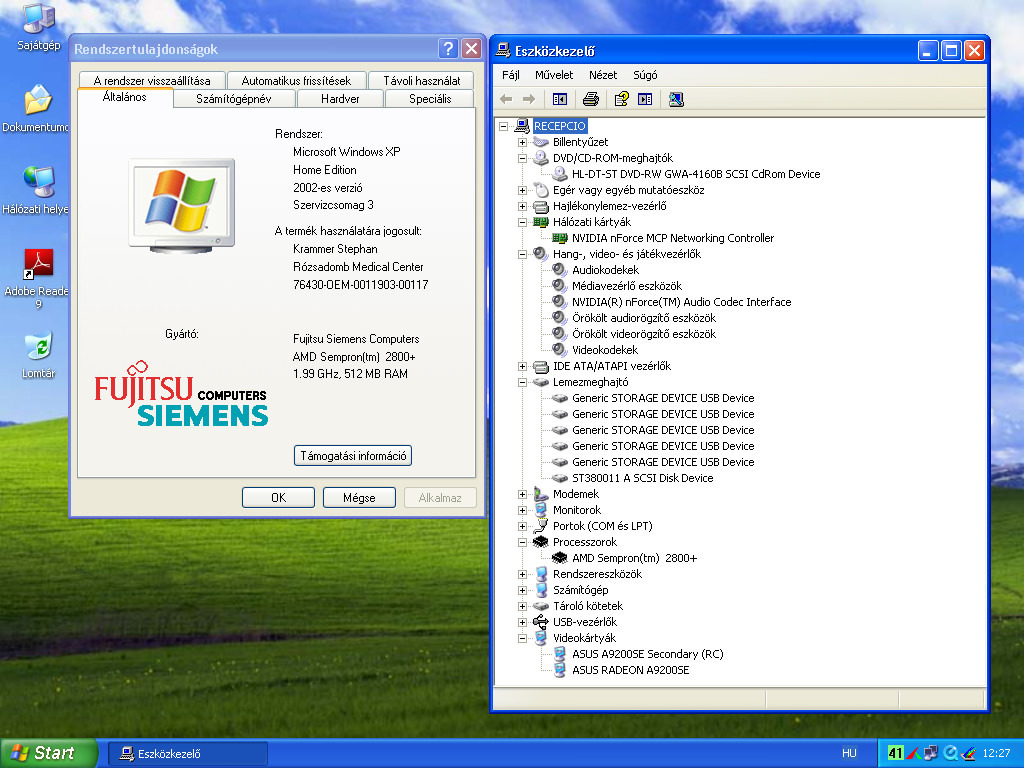Screen dimensions: 1024x768
Task: Open the Dokumentumok folder desktop icon
Action: 35,108
